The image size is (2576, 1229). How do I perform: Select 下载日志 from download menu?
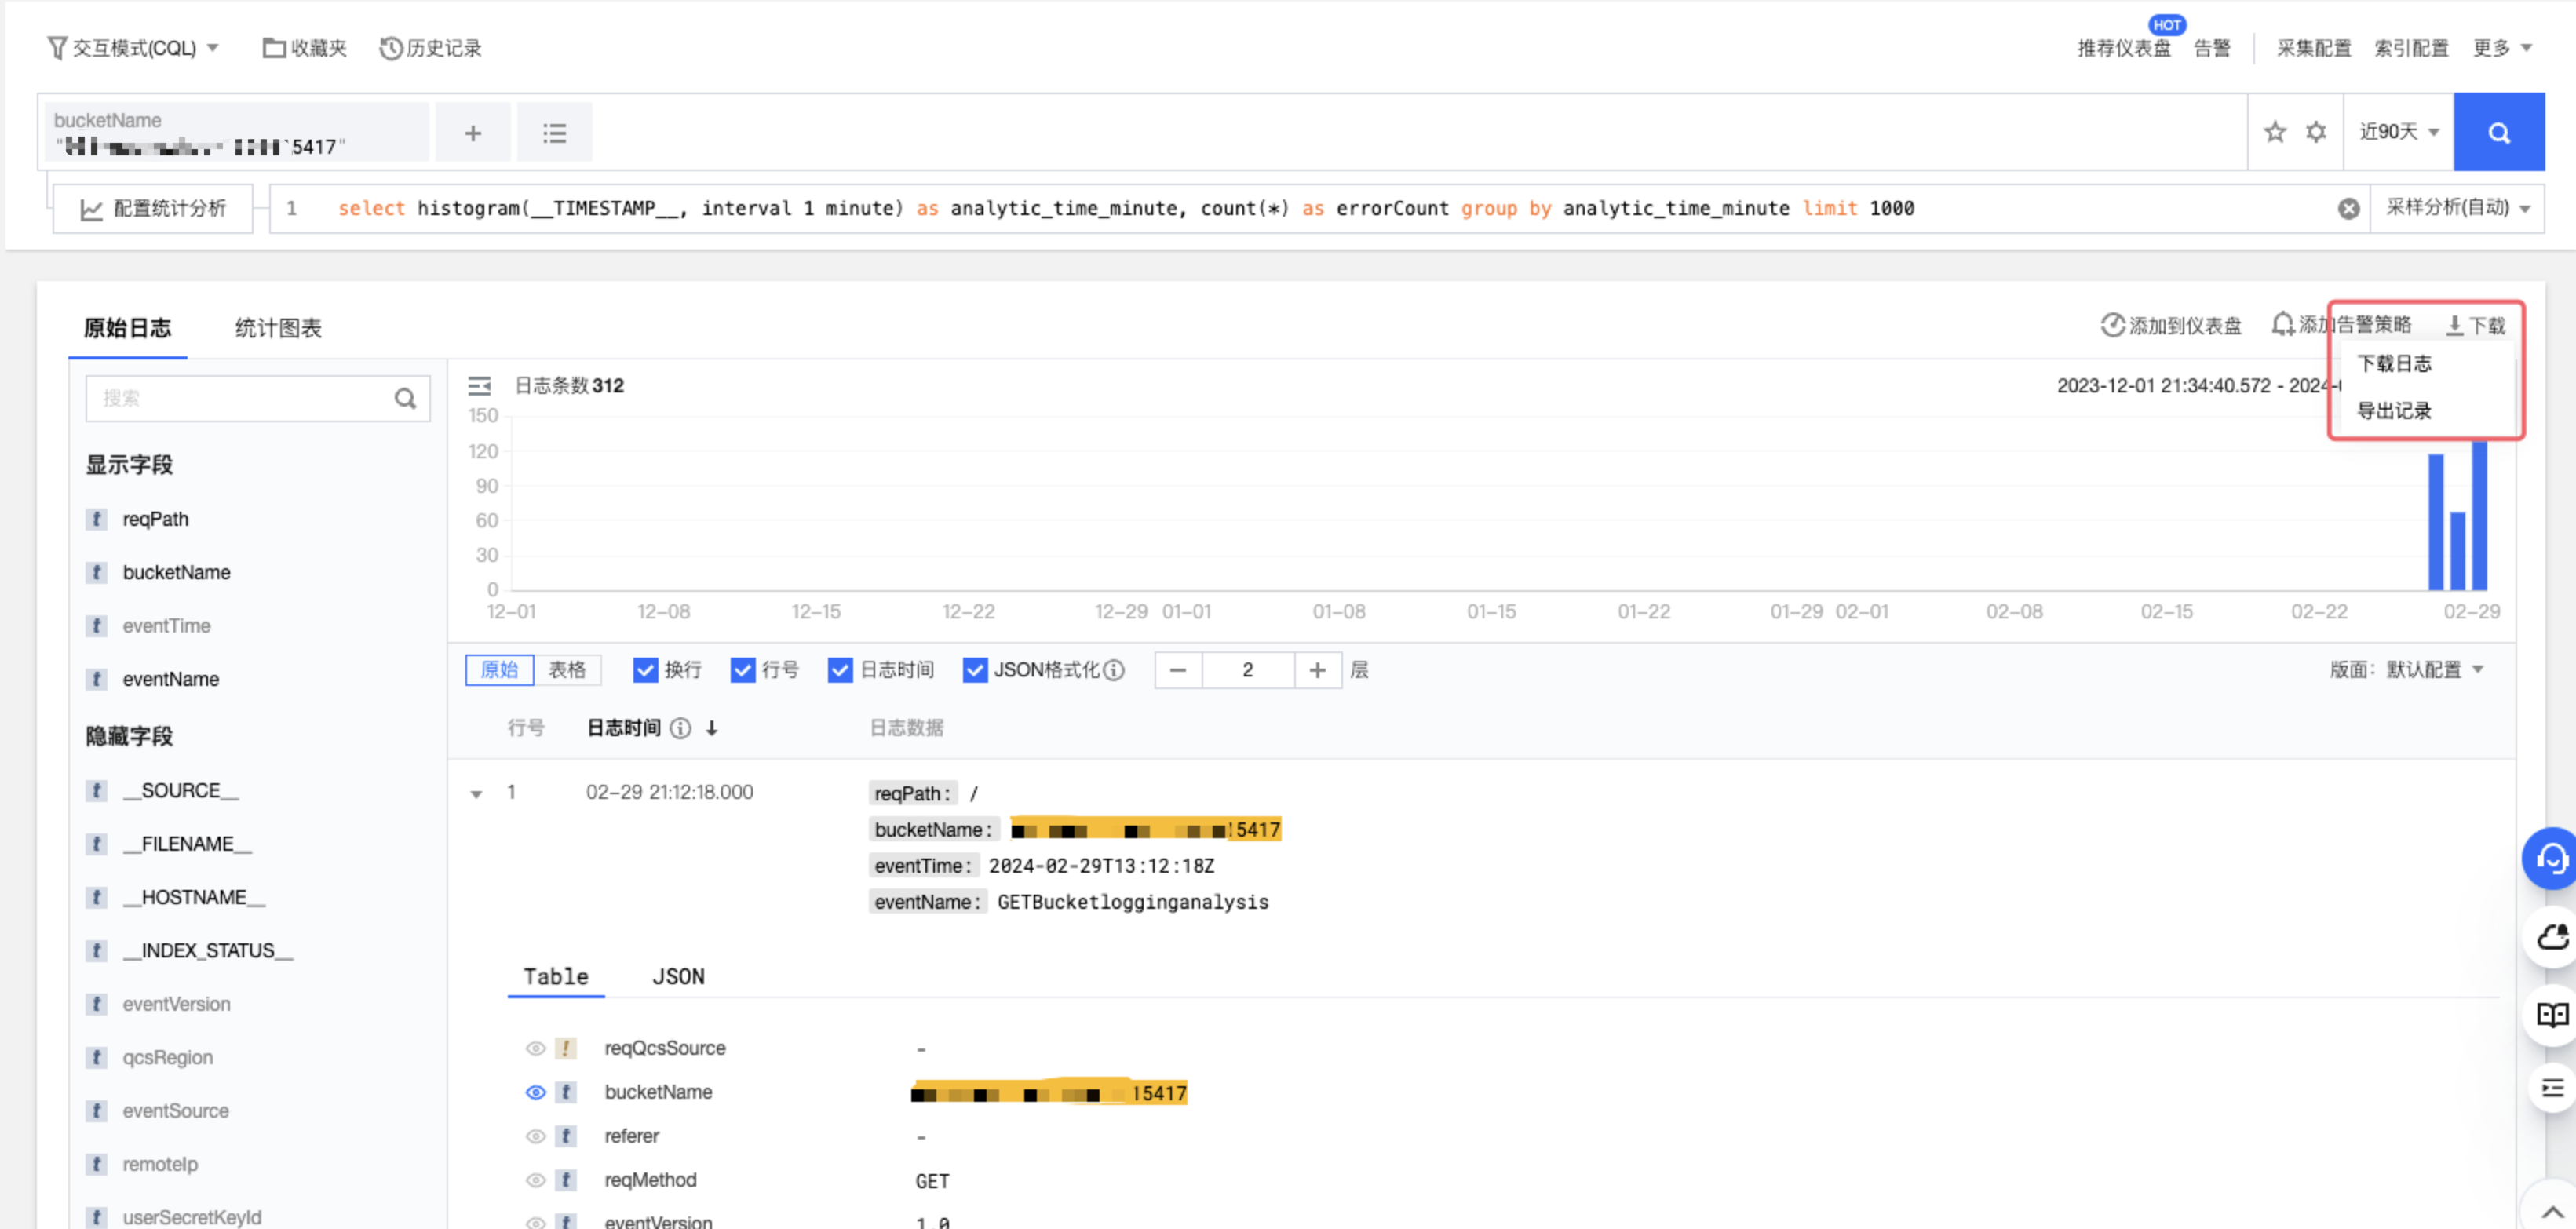(2393, 364)
